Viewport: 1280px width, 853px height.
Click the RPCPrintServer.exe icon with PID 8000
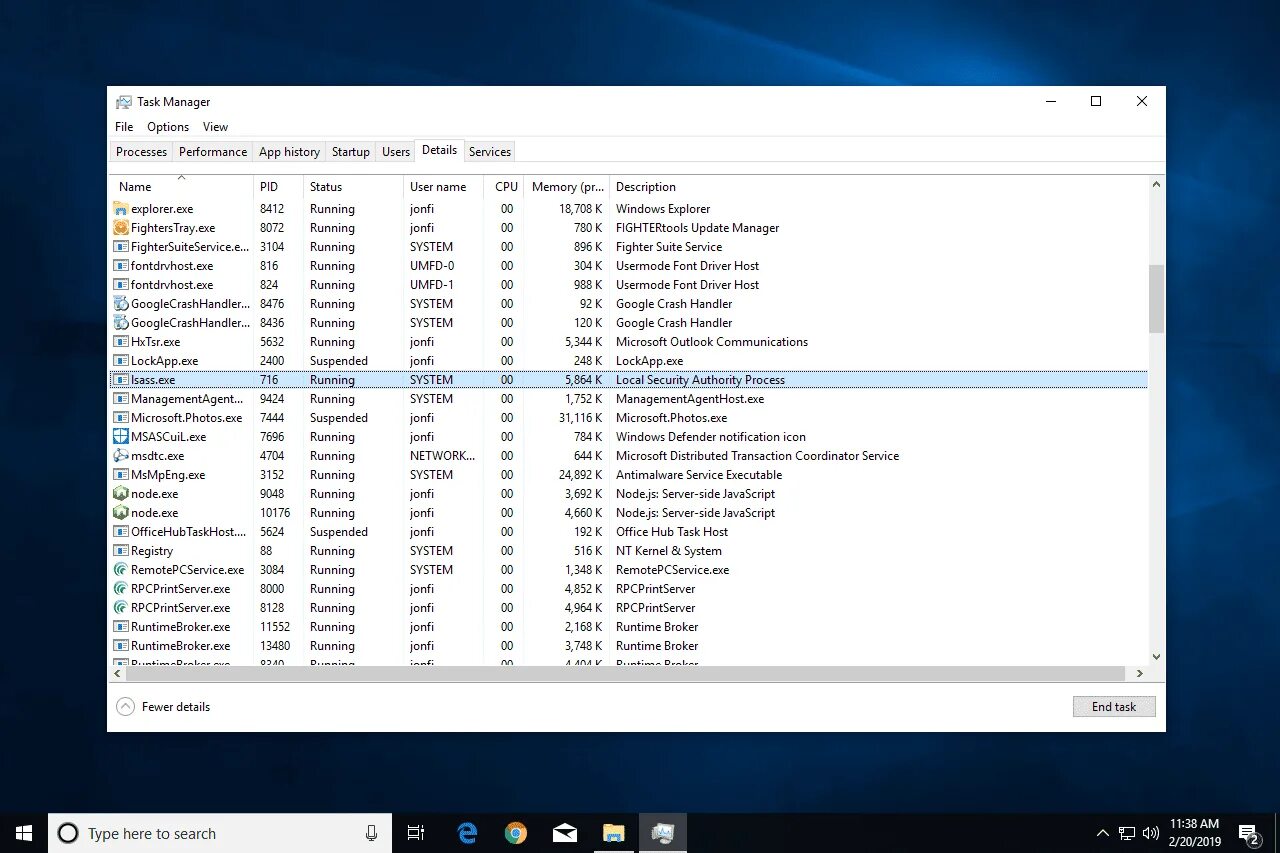point(121,589)
